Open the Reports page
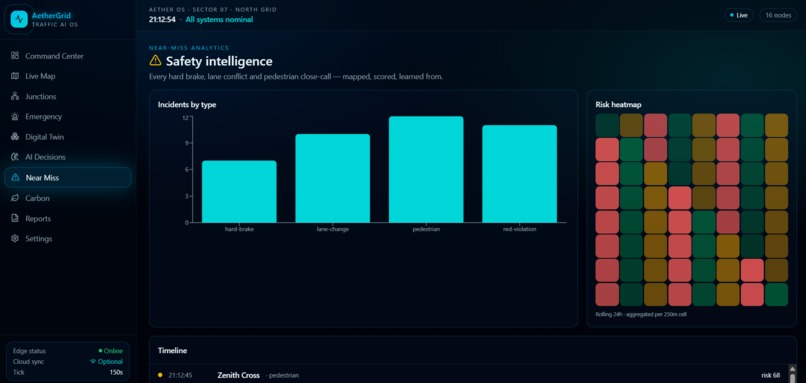Viewport: 806px width, 383px height. point(68,218)
